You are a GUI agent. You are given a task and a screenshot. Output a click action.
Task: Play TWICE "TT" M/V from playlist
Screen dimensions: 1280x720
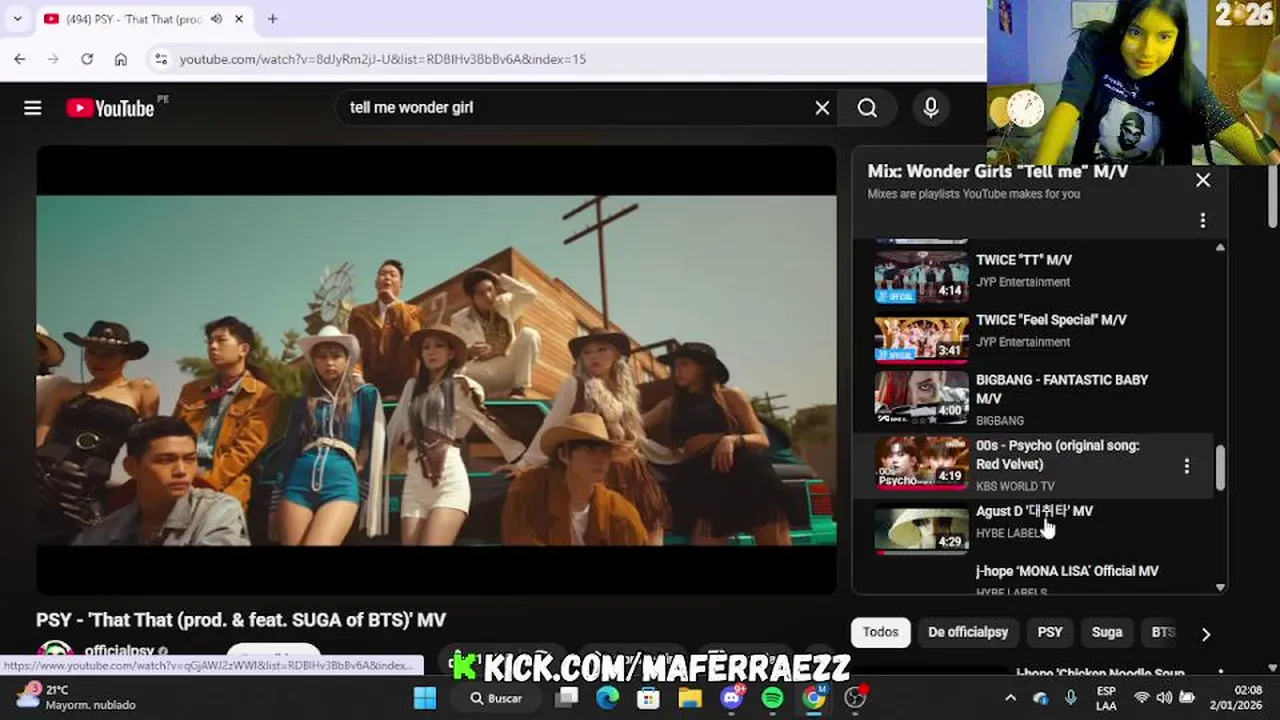pyautogui.click(x=1024, y=260)
